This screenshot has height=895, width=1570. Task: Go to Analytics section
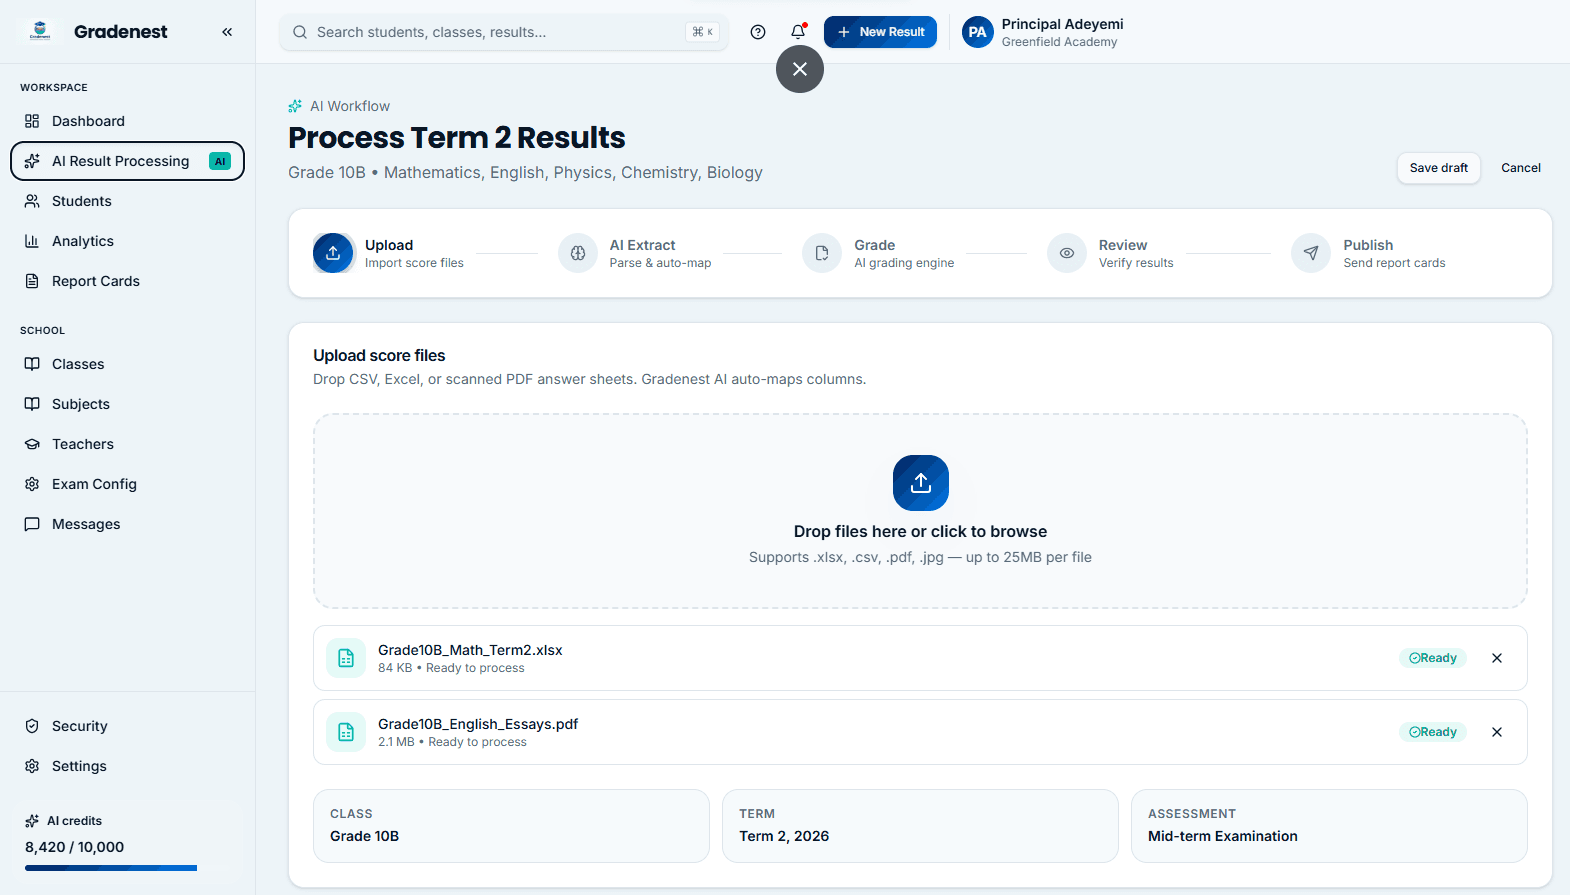[x=127, y=241]
